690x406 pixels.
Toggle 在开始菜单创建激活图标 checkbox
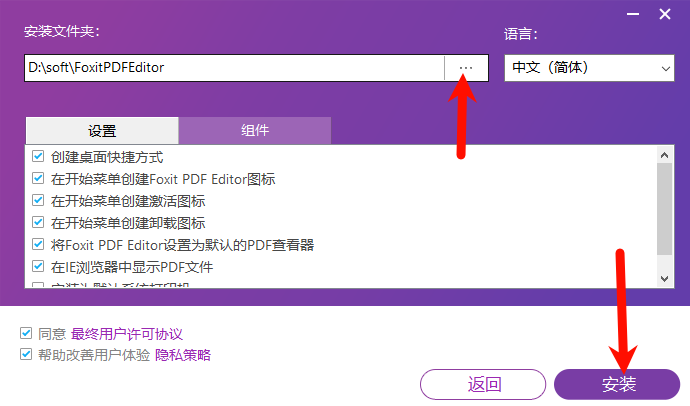click(38, 200)
